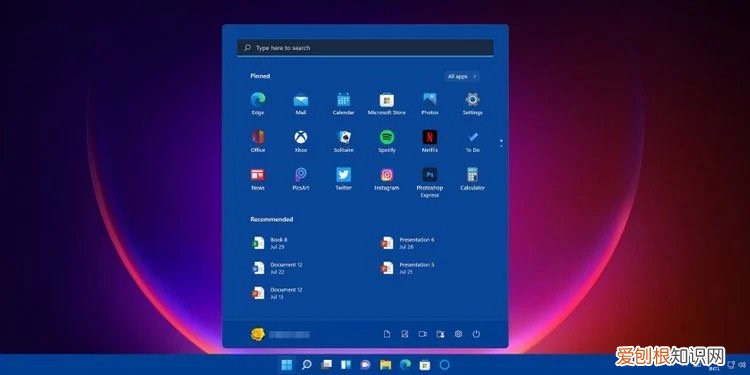Open the Edge browser from Pinned apps
The image size is (750, 375).
pos(258,103)
